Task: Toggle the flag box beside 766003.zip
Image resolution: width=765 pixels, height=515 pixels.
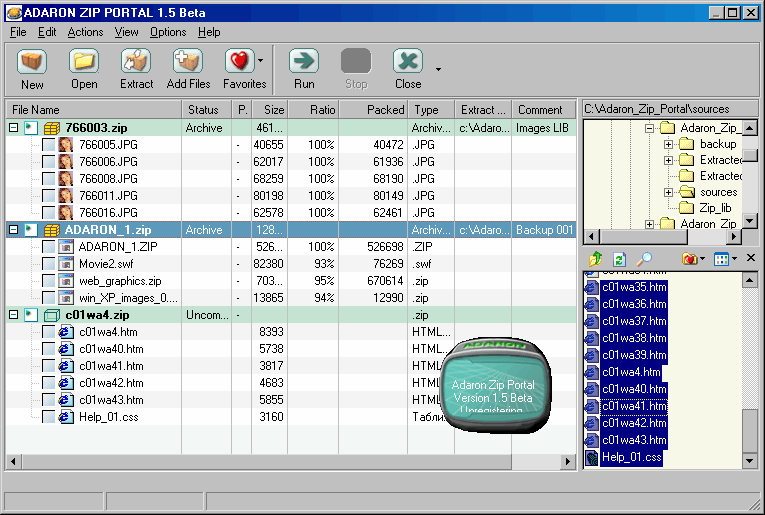Action: (x=31, y=128)
